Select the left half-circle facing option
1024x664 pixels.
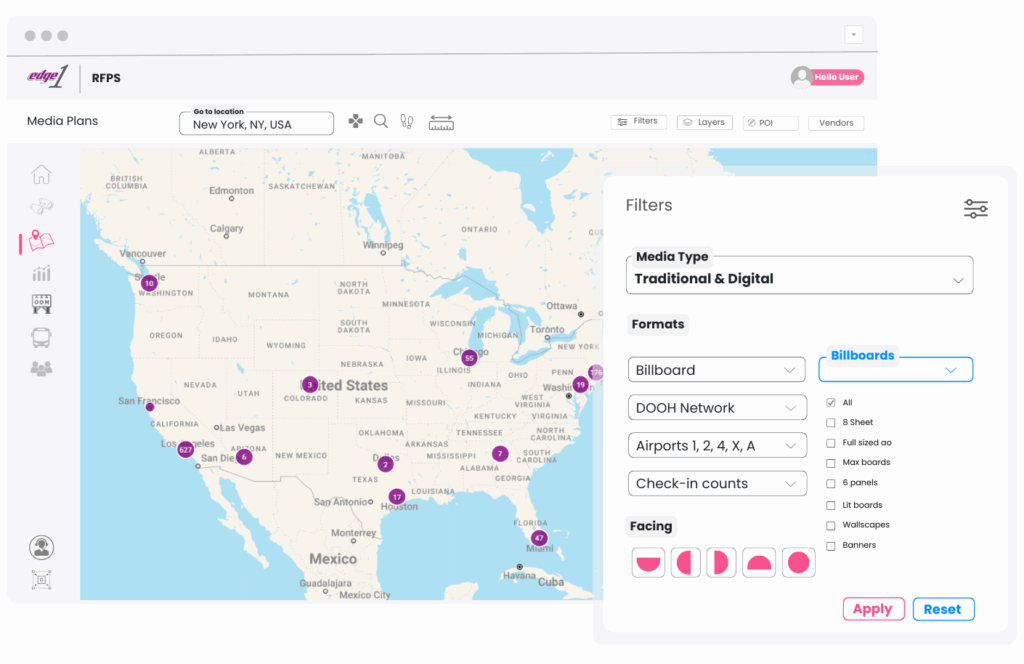[x=684, y=563]
